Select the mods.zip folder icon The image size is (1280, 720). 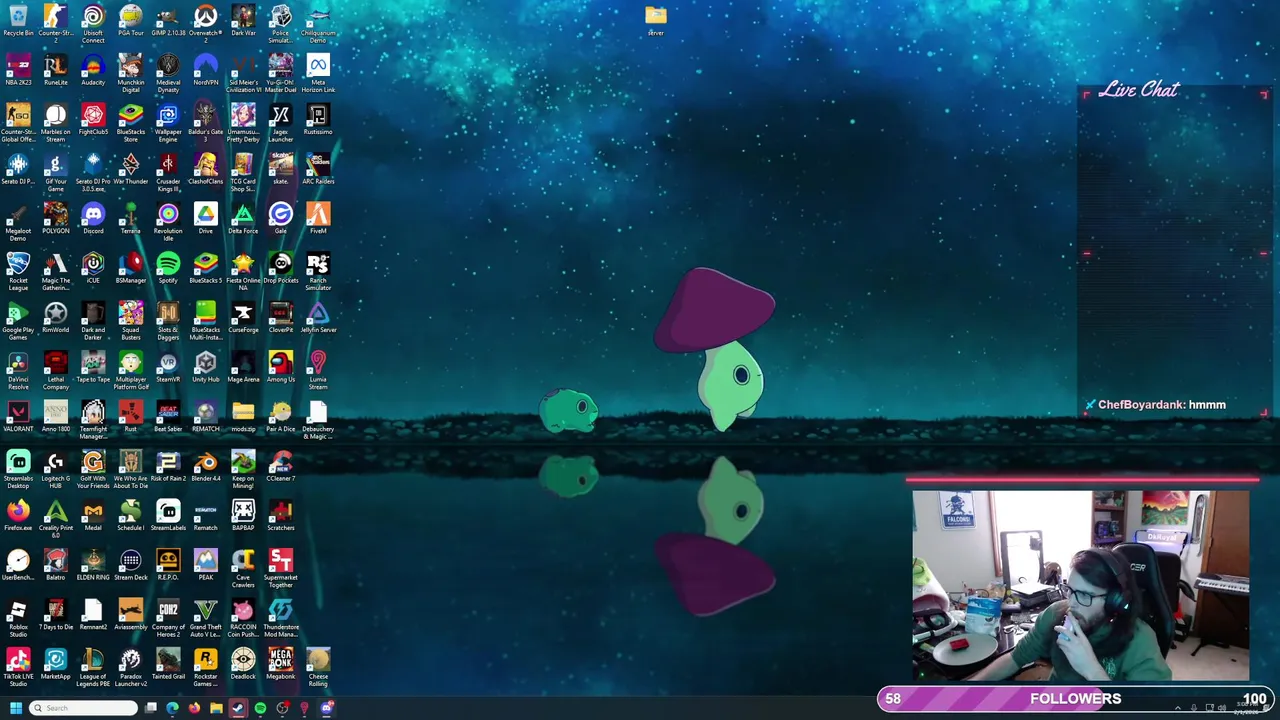pos(243,417)
